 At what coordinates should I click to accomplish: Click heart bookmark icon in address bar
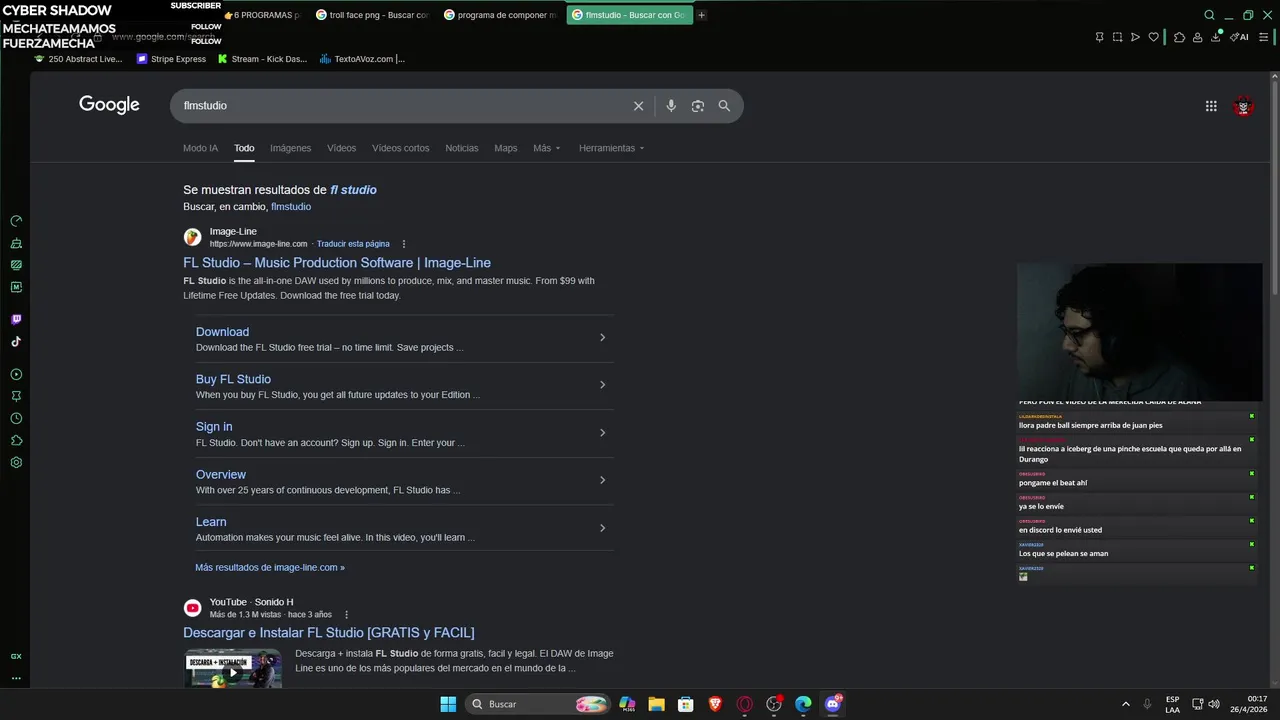[1153, 37]
